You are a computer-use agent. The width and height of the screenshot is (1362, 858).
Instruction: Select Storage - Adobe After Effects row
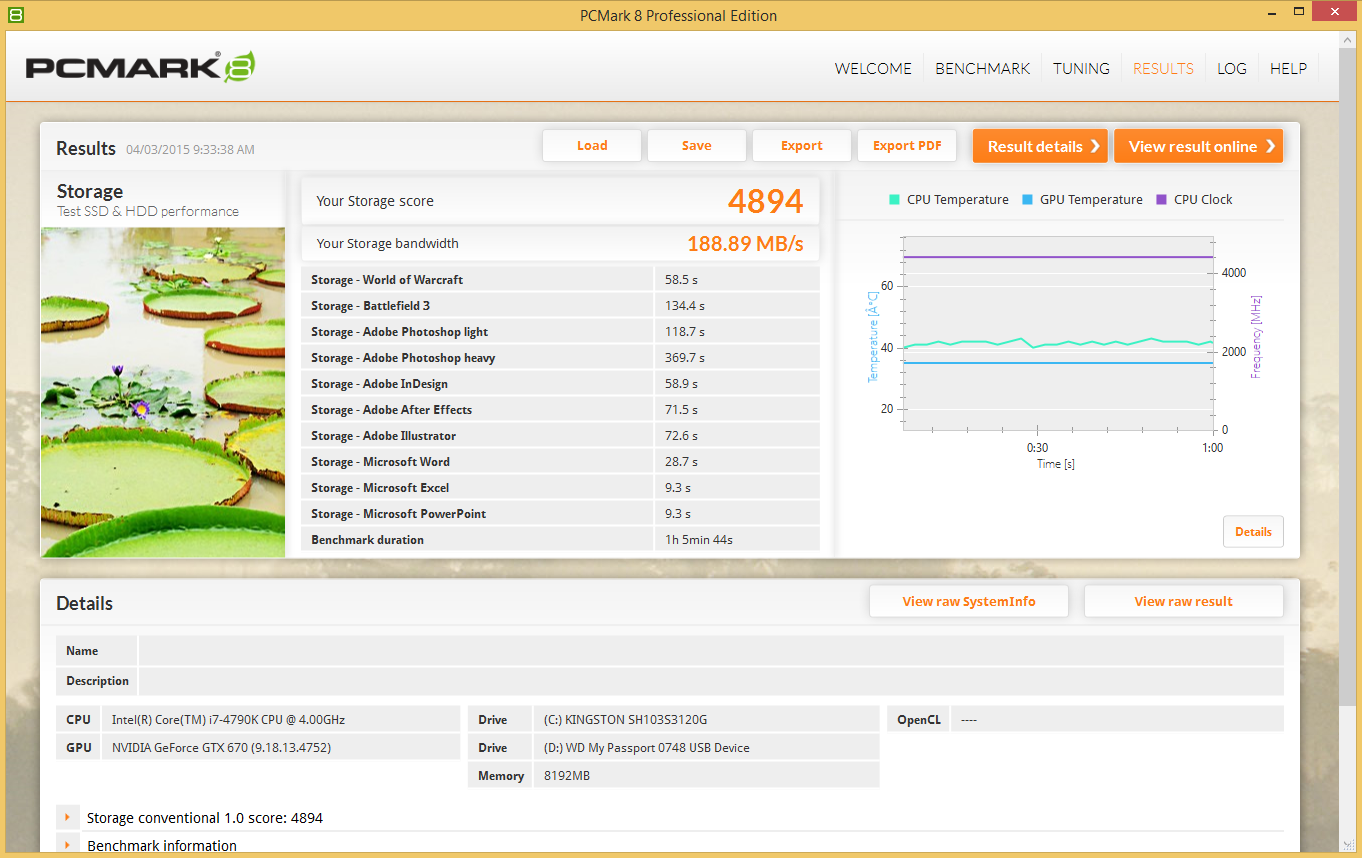pos(560,410)
